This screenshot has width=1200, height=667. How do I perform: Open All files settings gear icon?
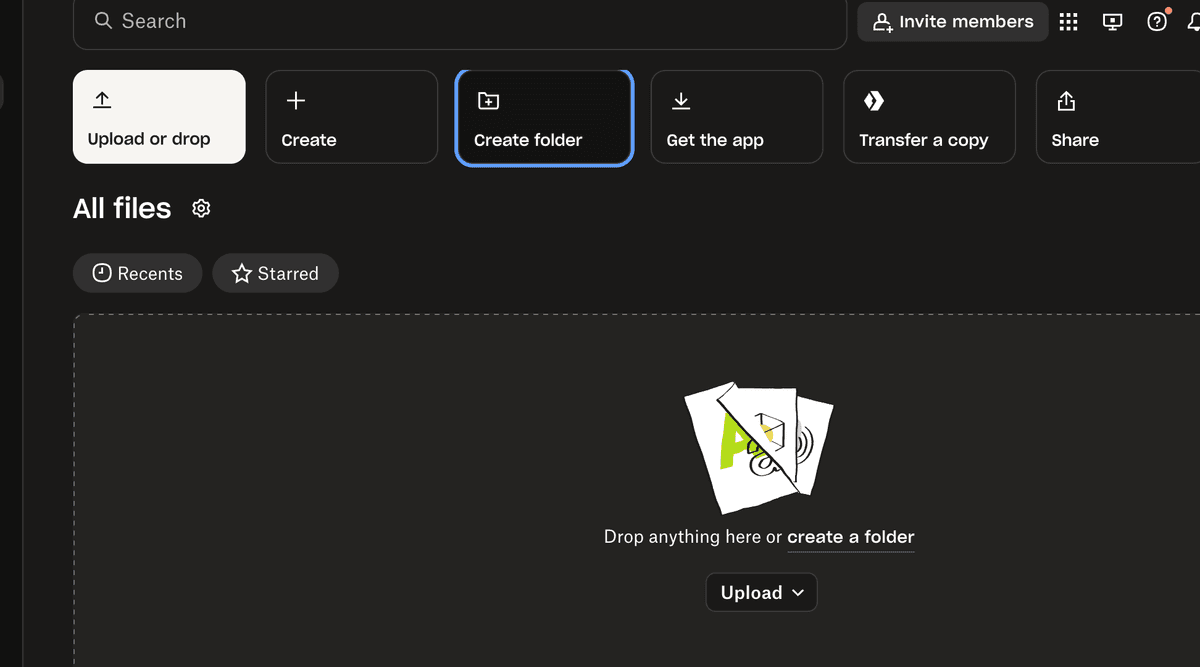(x=201, y=208)
